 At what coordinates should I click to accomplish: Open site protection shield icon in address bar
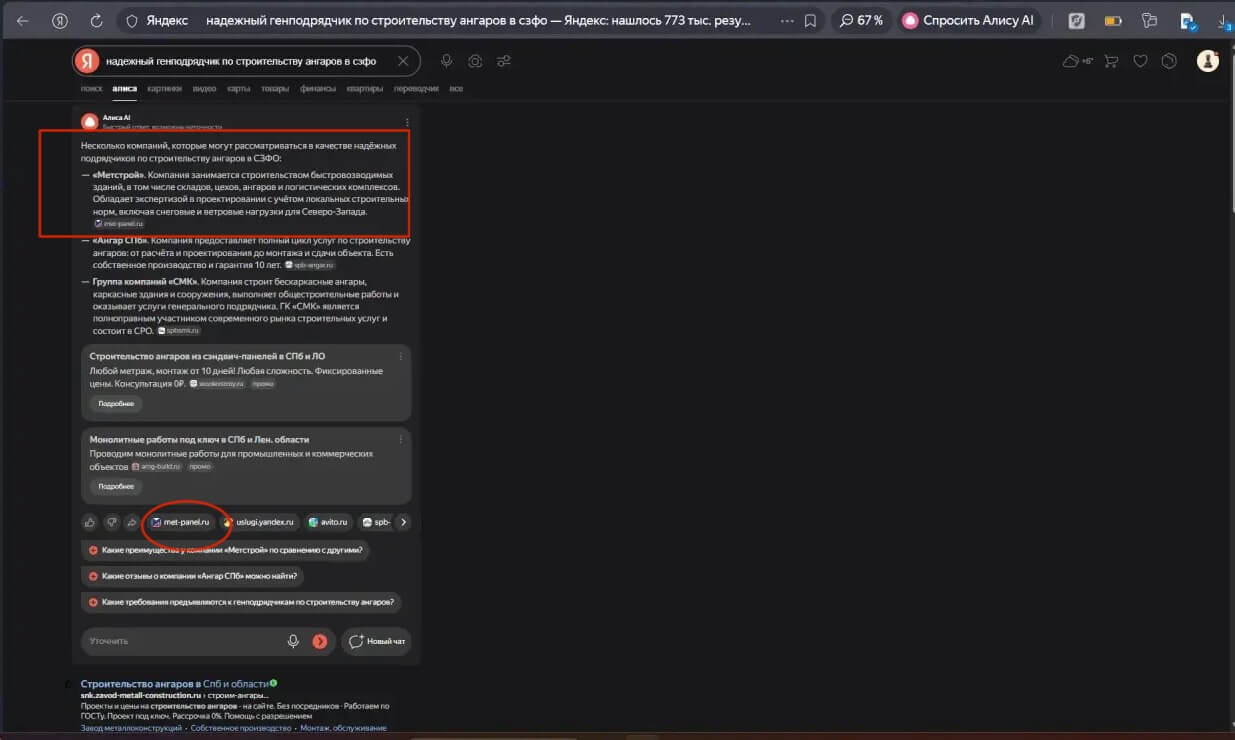tap(130, 20)
